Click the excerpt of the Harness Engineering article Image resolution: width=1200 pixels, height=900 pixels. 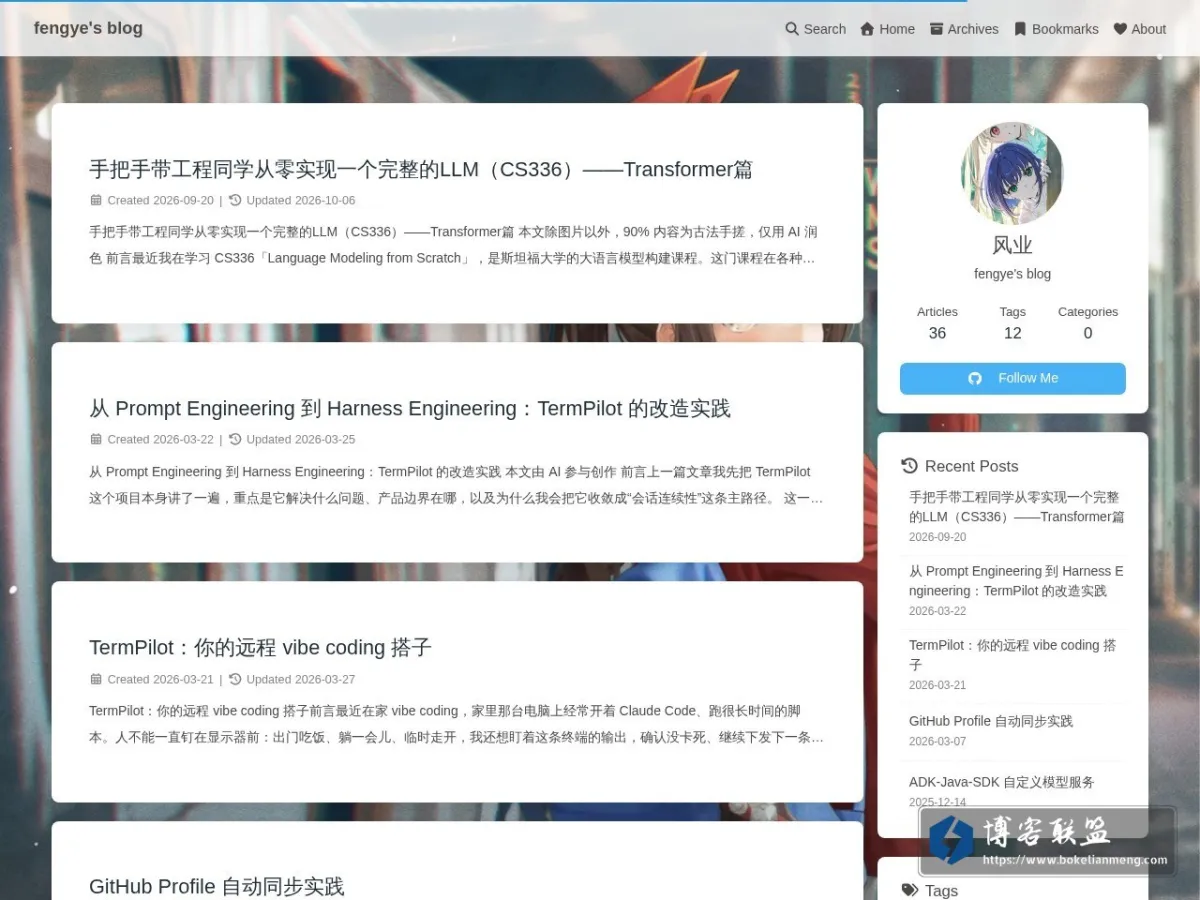coord(456,485)
